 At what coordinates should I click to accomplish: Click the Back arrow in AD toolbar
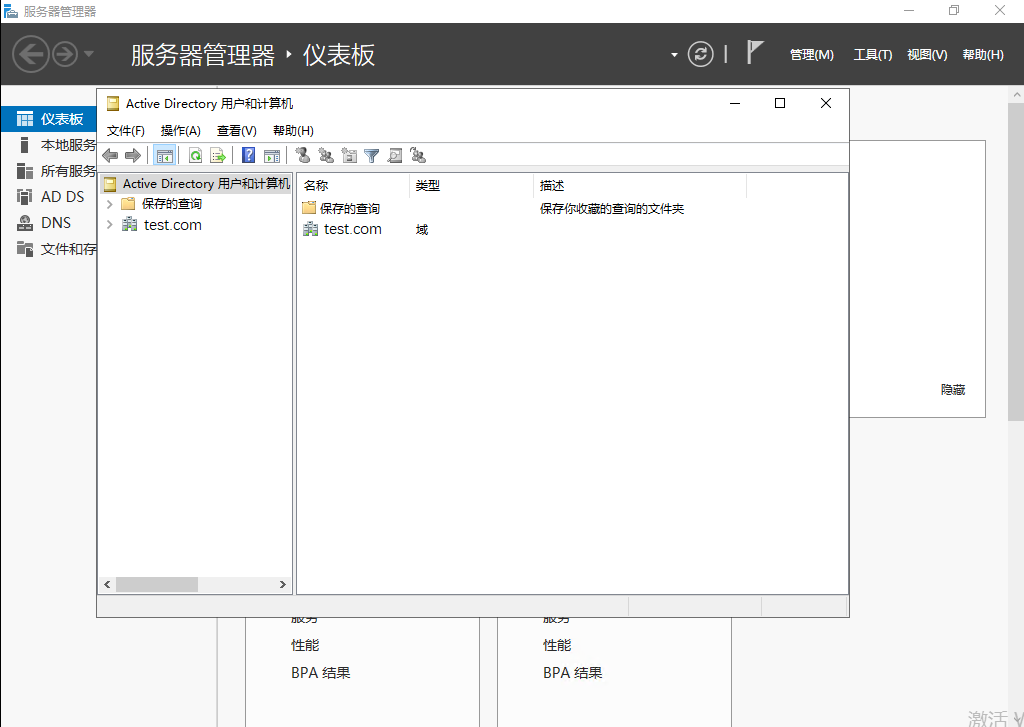pyautogui.click(x=110, y=155)
